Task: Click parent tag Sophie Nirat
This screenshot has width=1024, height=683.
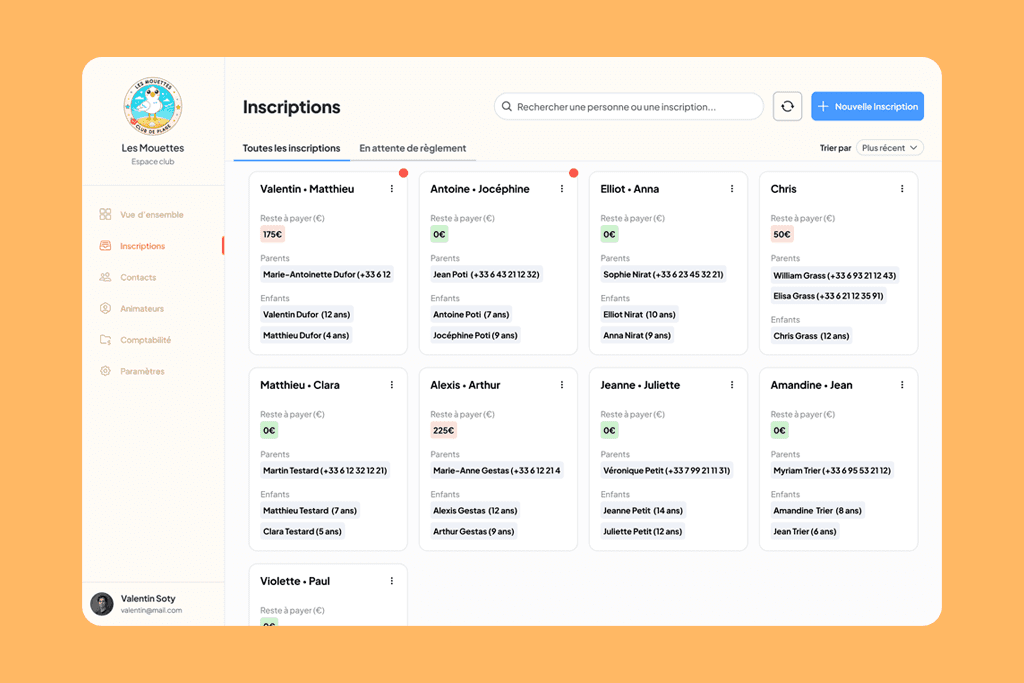Action: pos(663,274)
